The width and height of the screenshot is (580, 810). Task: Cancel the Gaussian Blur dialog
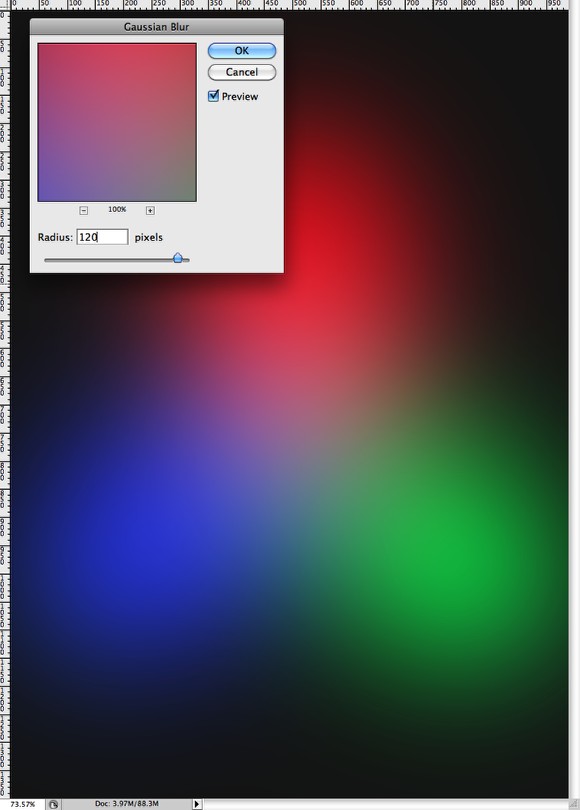242,72
